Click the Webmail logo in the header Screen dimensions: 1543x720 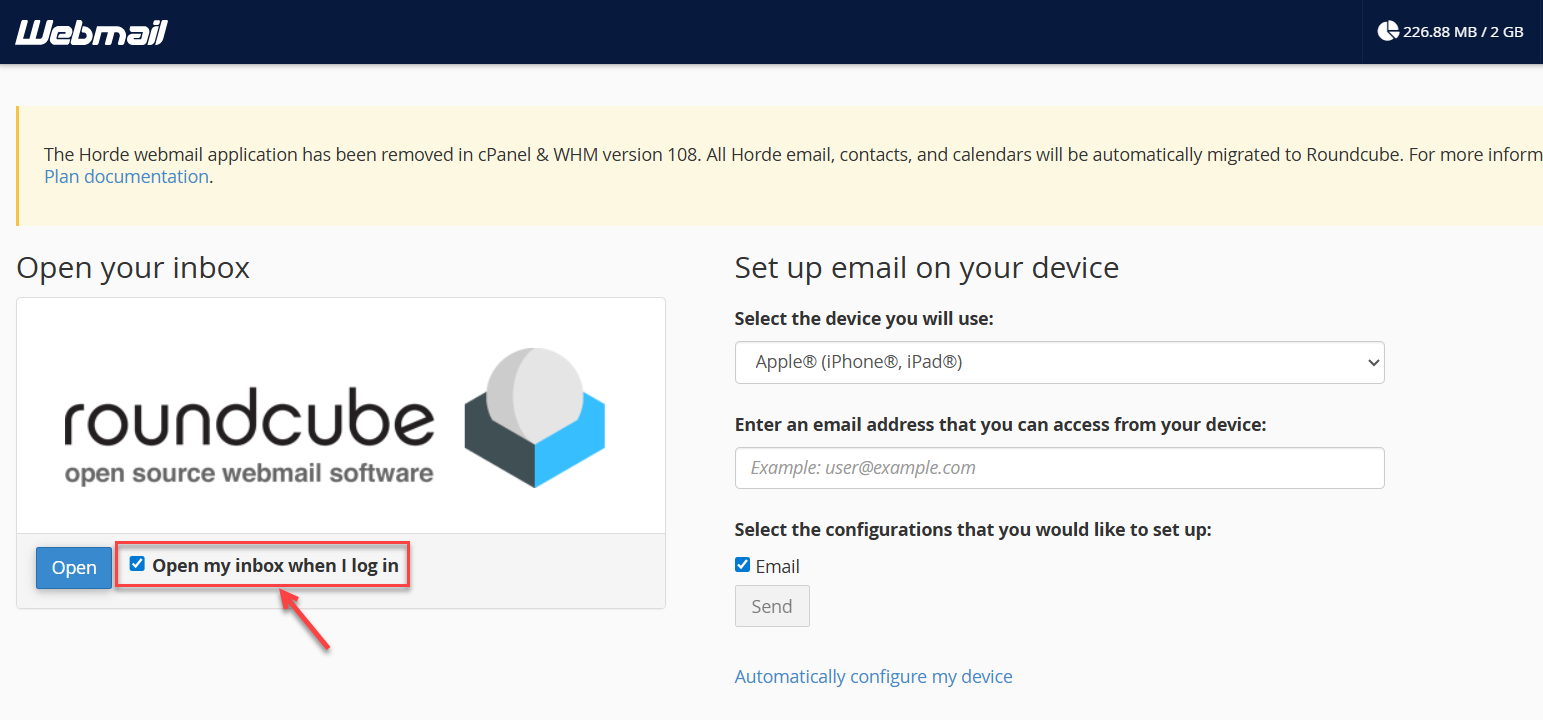point(91,31)
